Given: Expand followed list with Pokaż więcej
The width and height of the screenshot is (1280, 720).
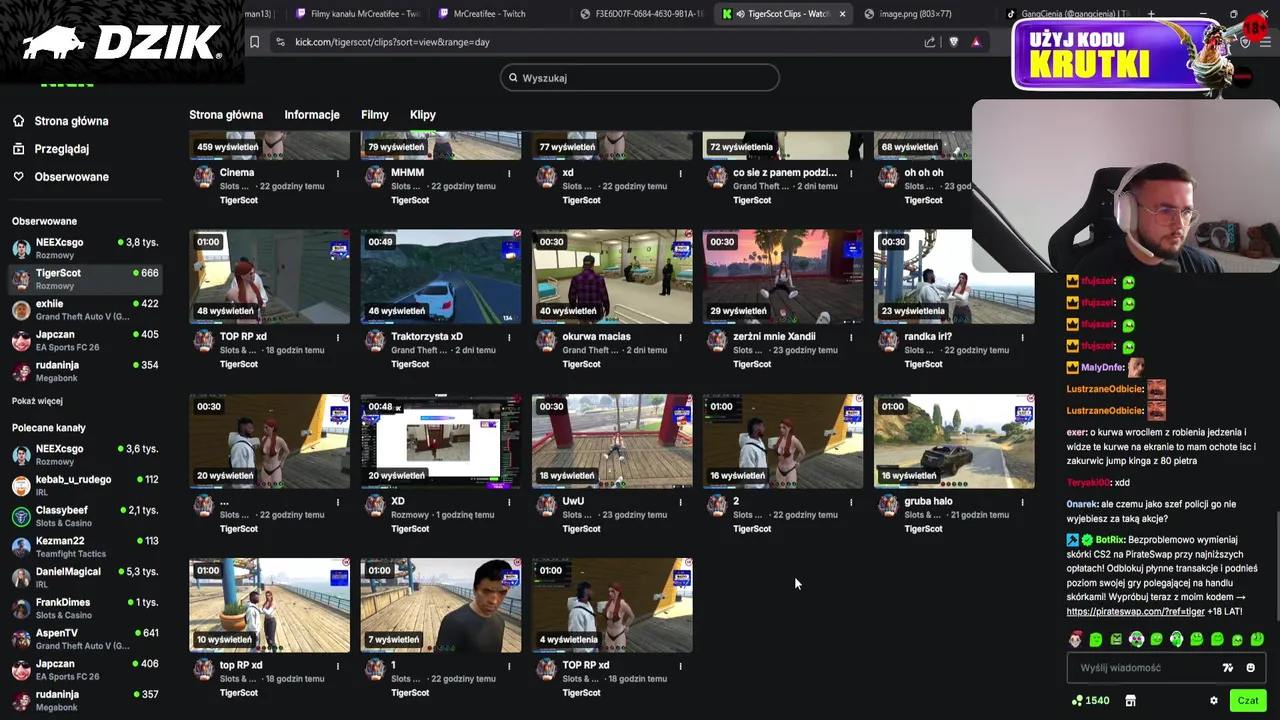Looking at the screenshot, I should (x=37, y=401).
